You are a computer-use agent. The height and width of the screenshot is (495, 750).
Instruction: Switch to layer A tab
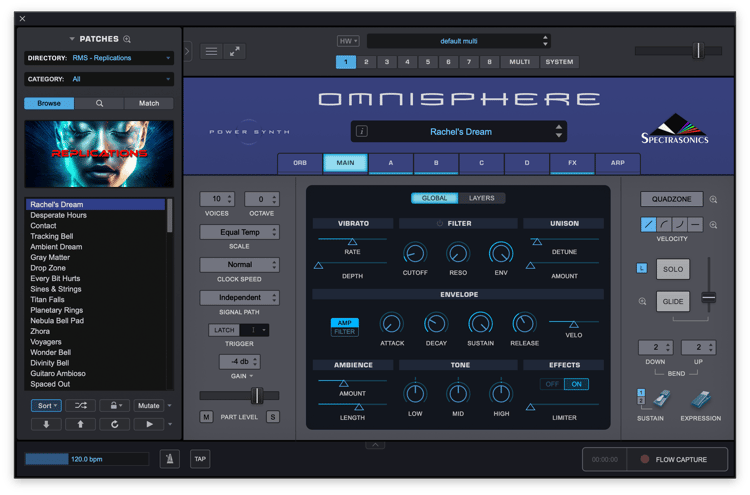(x=391, y=163)
